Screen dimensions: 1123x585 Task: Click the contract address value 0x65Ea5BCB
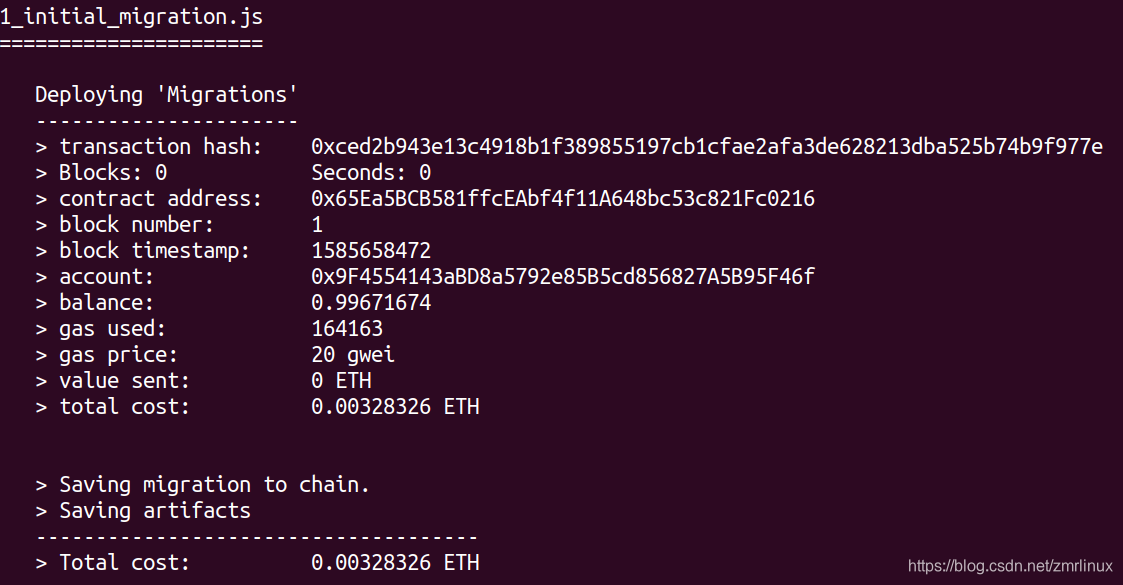[x=563, y=198]
